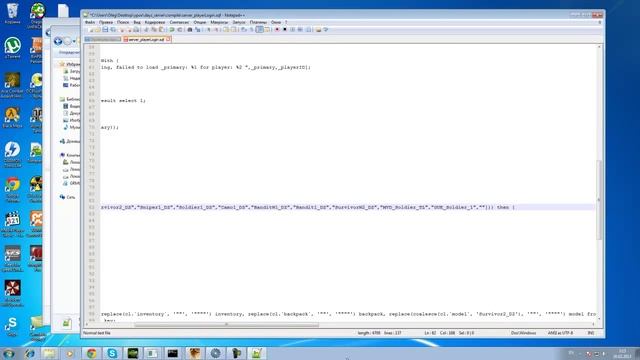Open Internet Explorer from the taskbar
Screen dimensions: 640x360
click(x=29, y=353)
